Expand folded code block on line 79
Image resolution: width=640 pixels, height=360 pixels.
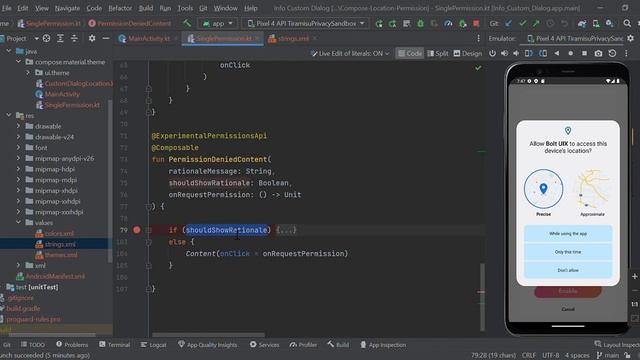[x=286, y=230]
